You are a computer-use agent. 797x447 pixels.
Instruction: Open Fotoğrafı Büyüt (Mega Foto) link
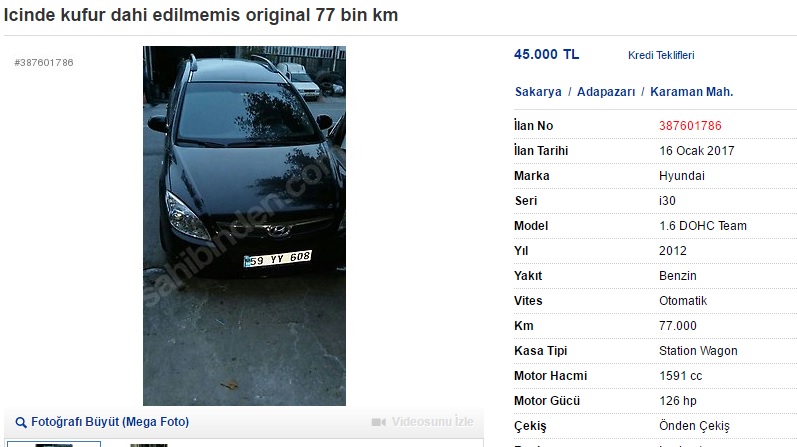click(110, 422)
